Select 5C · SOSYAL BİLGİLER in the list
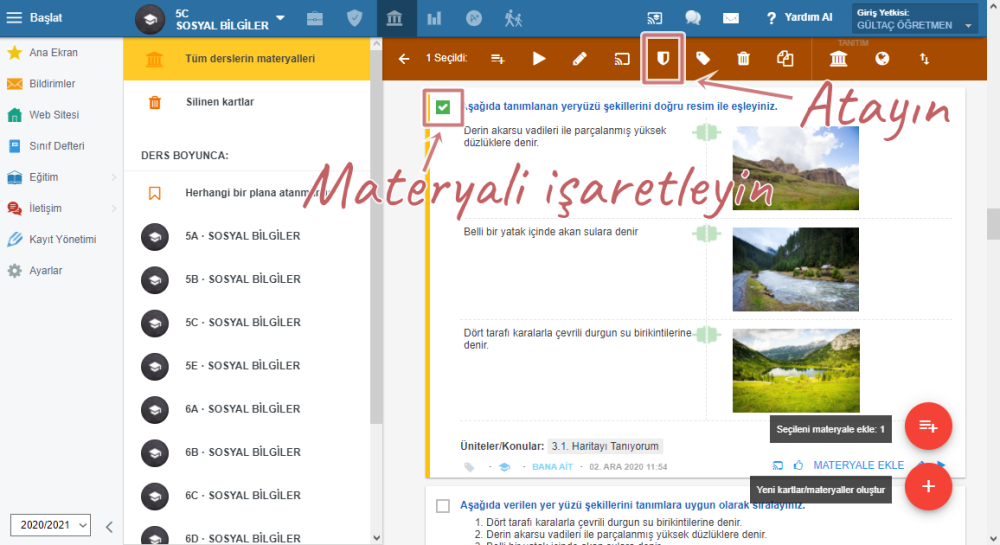Image resolution: width=1000 pixels, height=545 pixels. [x=247, y=323]
